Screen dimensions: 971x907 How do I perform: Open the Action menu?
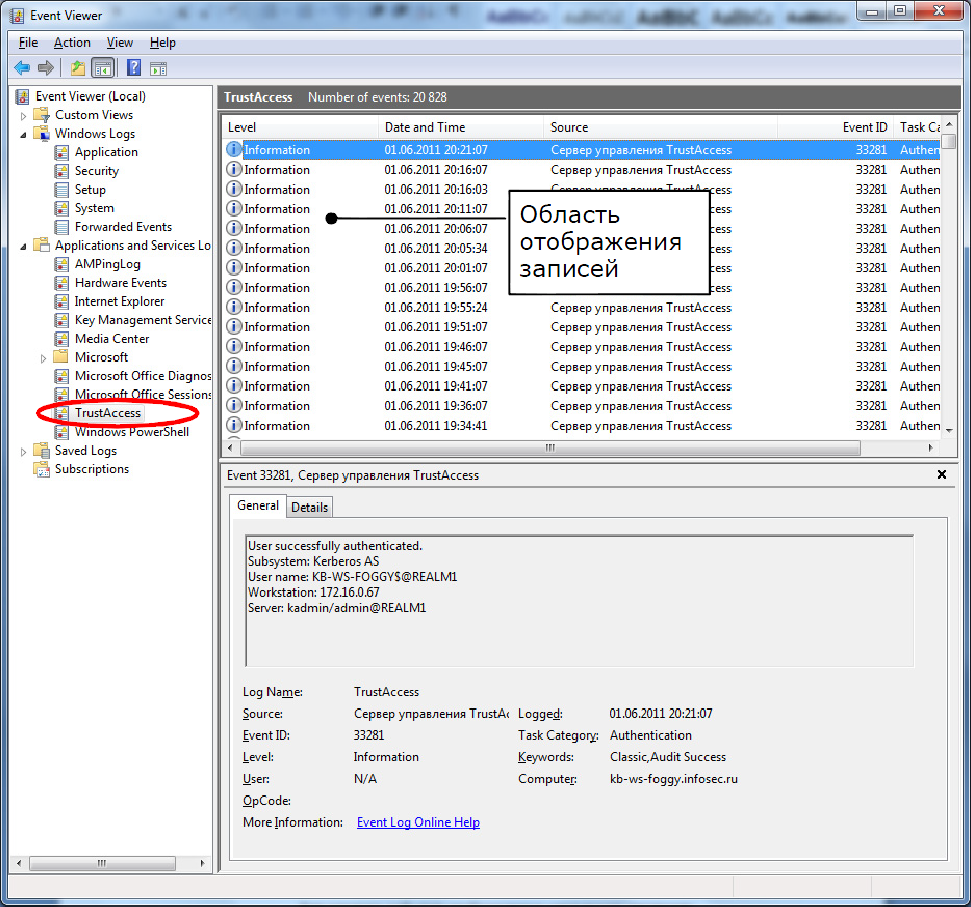coord(72,43)
